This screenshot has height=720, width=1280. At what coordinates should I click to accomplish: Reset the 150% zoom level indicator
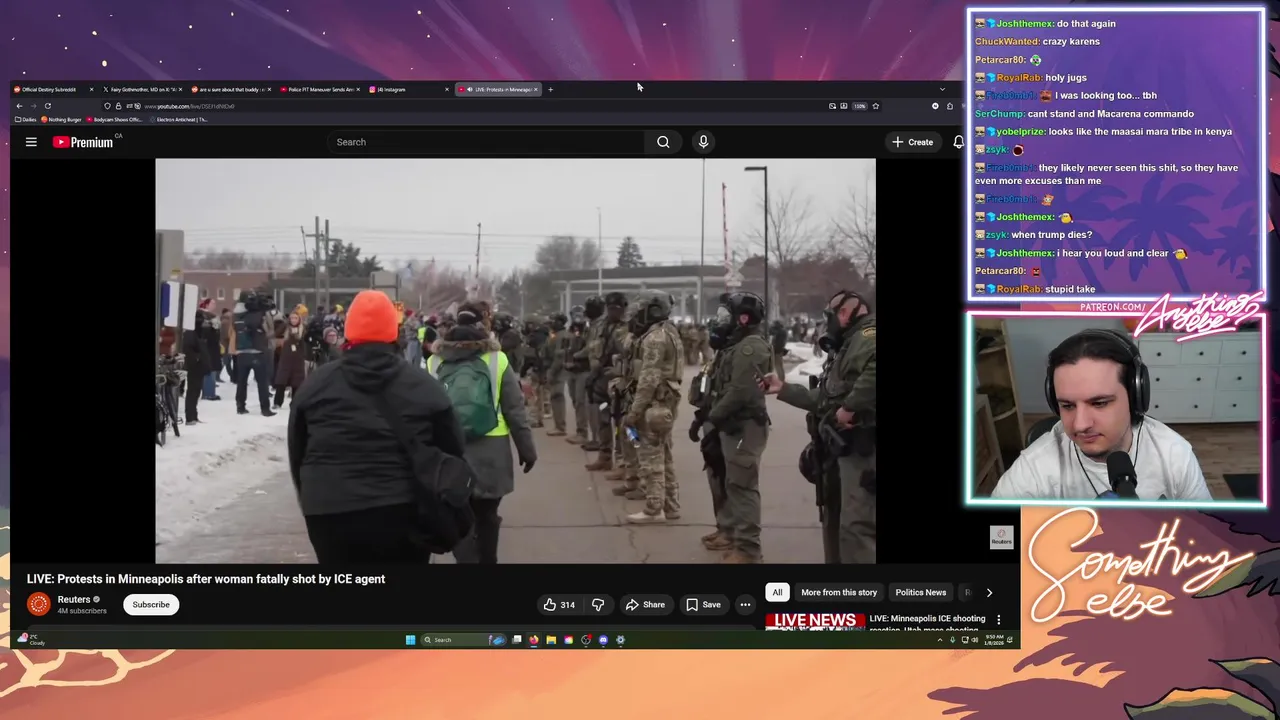pyautogui.click(x=859, y=106)
